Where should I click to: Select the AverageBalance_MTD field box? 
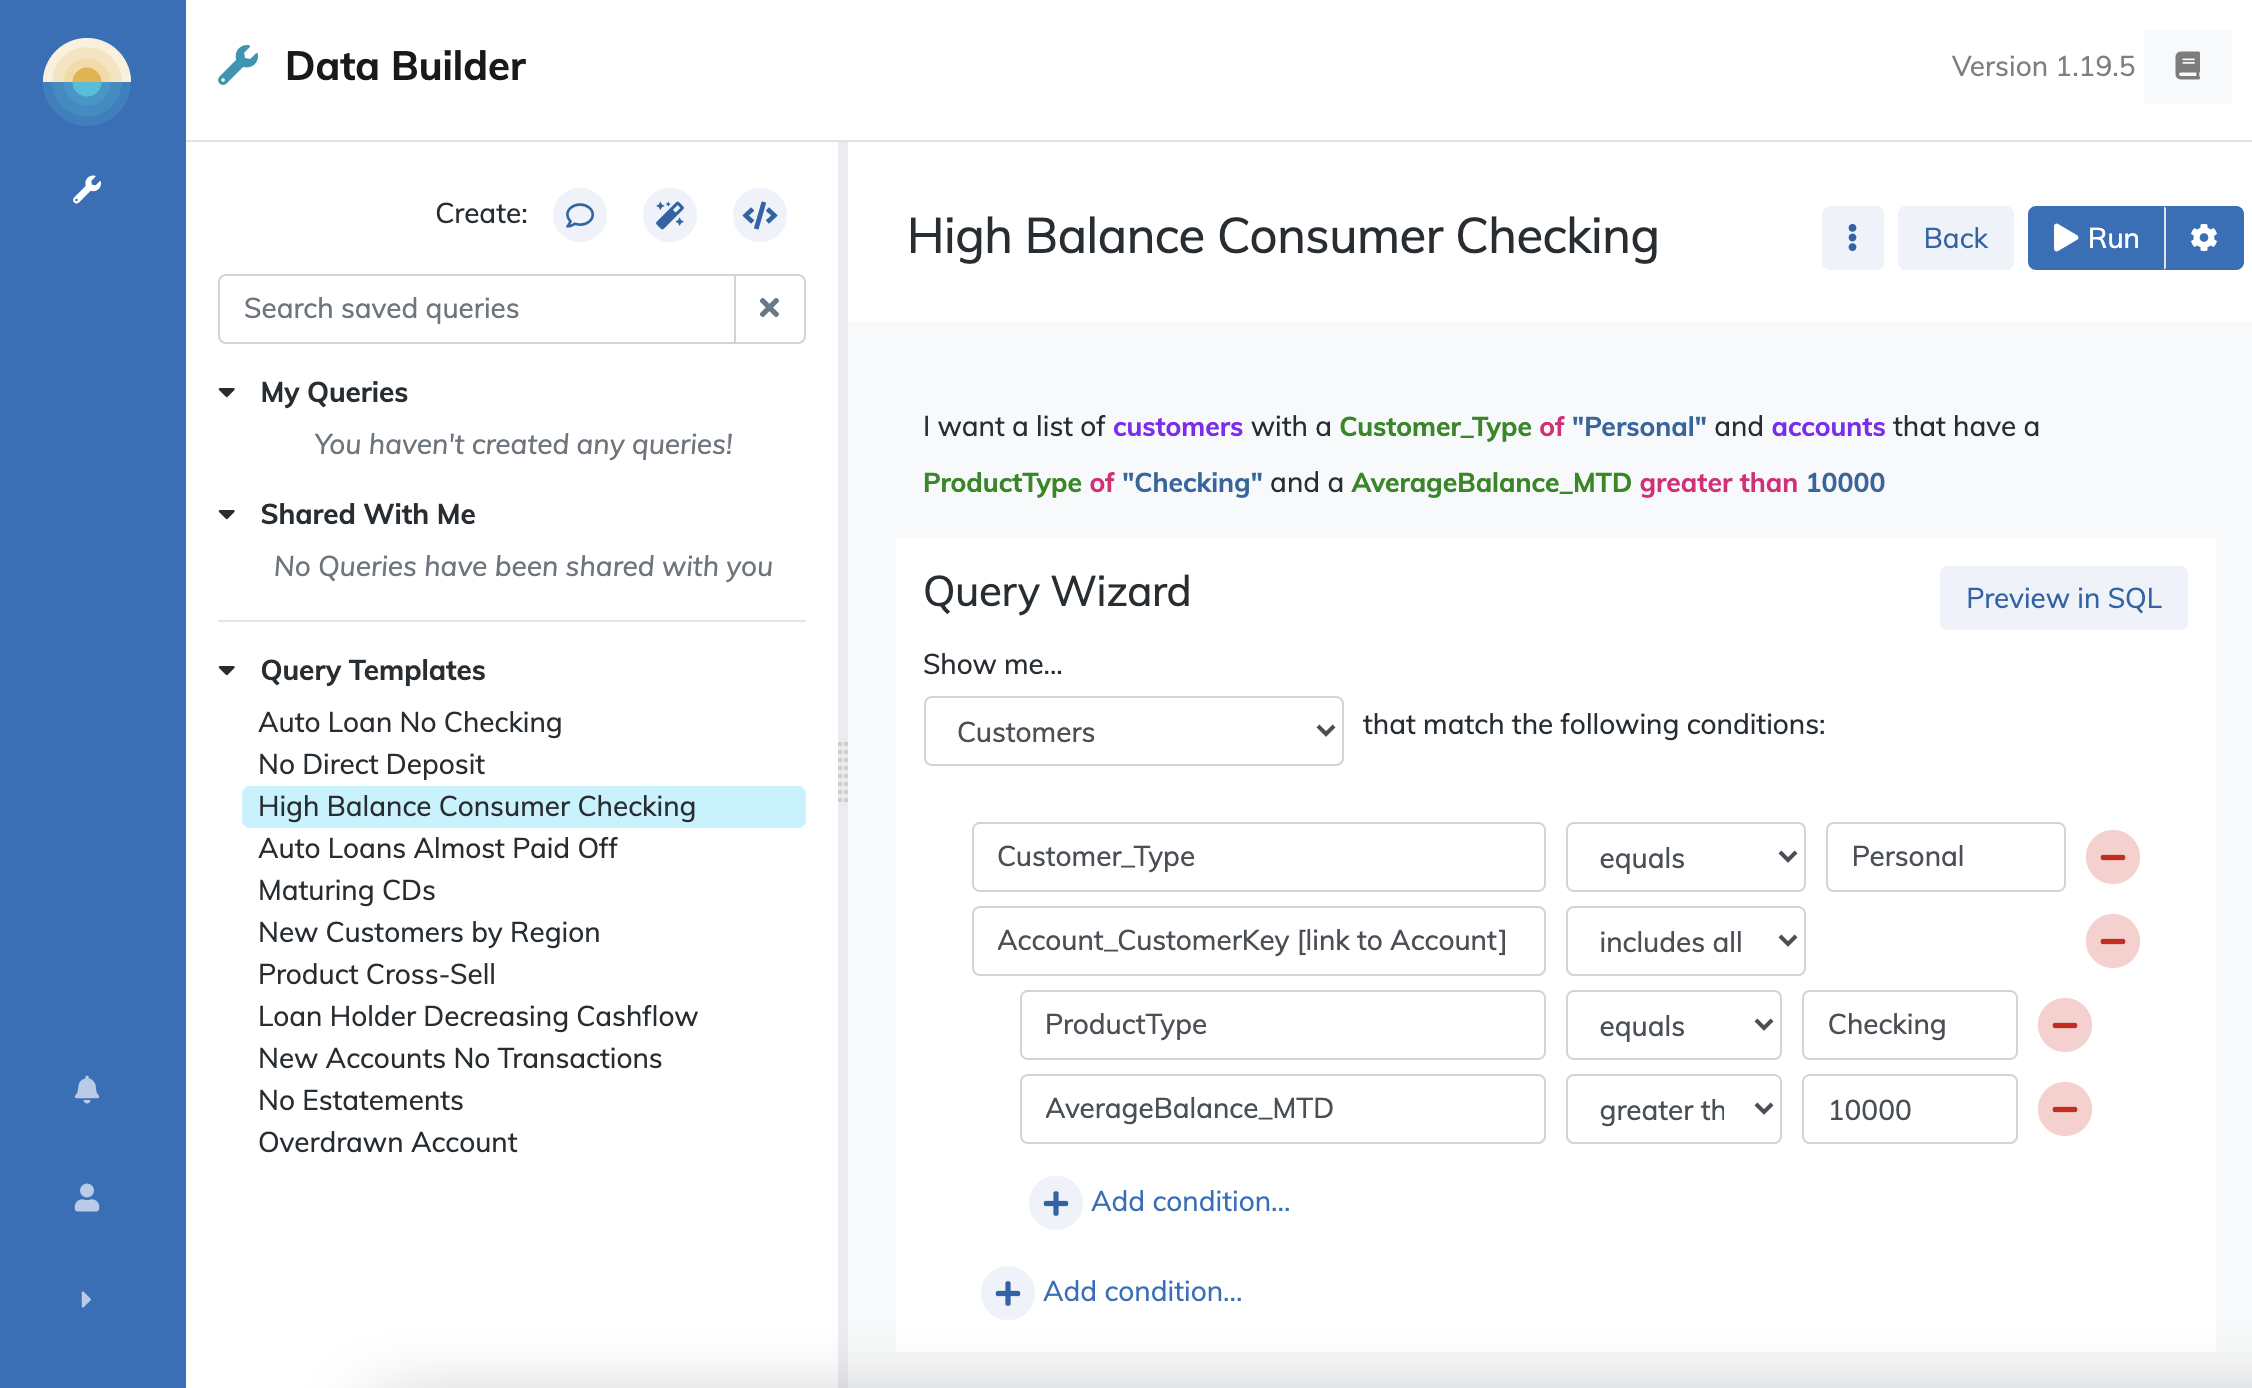[x=1283, y=1109]
